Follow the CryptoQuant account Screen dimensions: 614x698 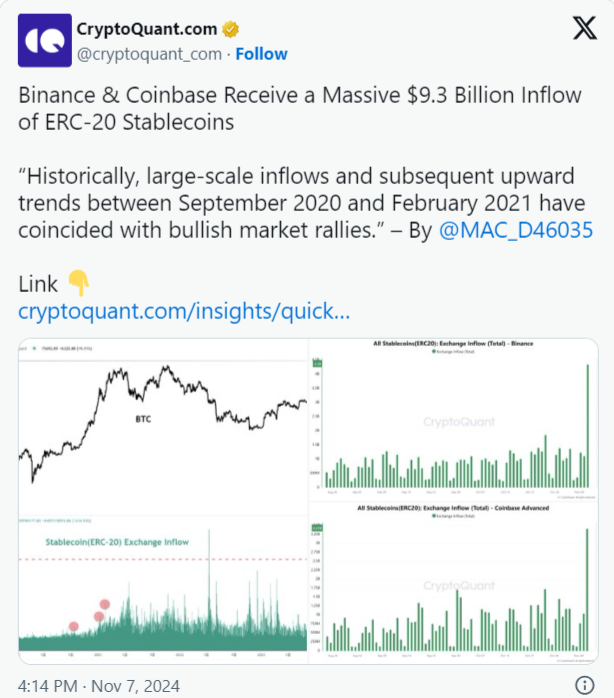(x=261, y=54)
